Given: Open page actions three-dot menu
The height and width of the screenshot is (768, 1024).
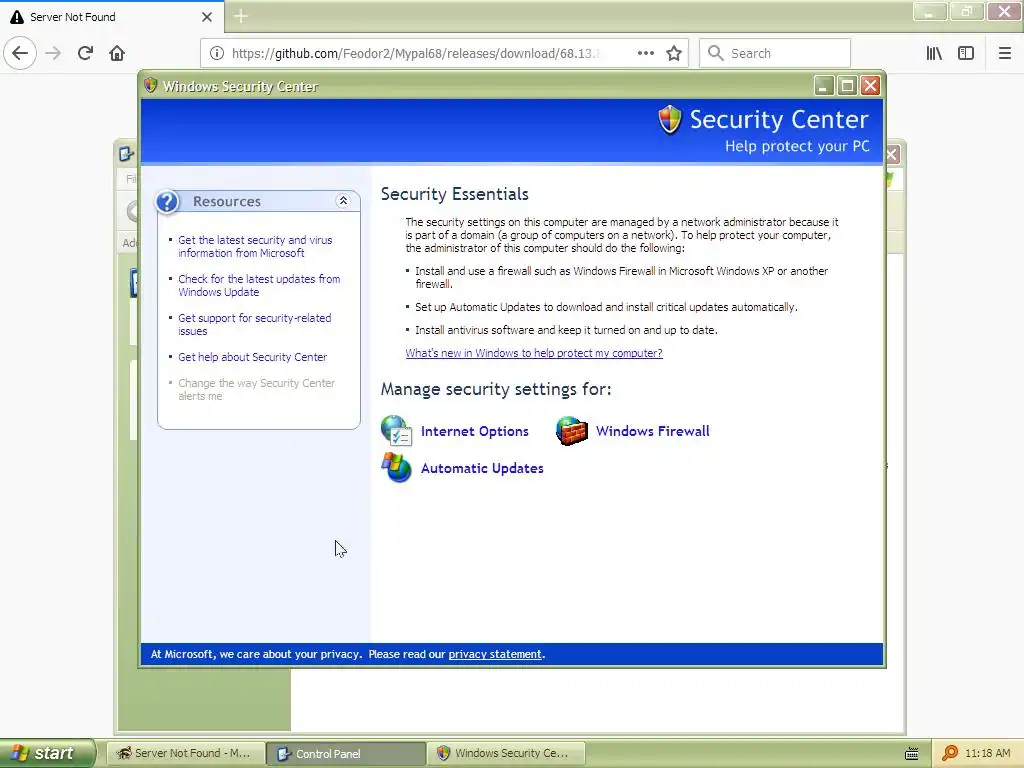Looking at the screenshot, I should click(x=645, y=53).
